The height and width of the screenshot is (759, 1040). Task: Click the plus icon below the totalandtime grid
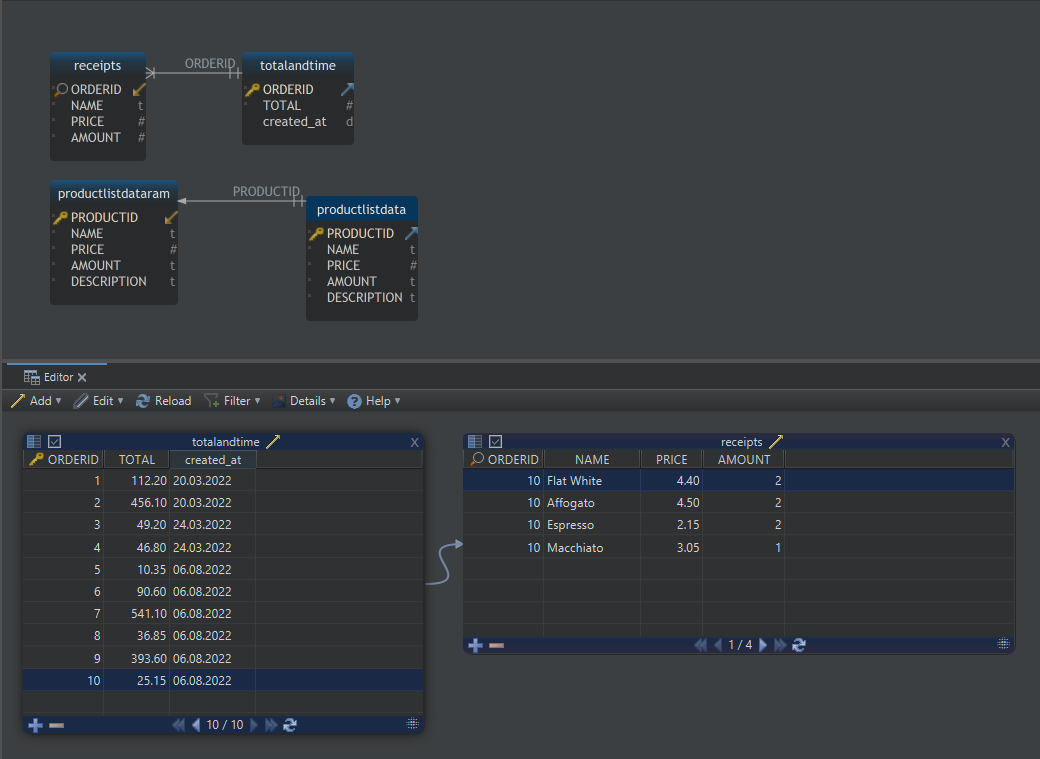35,724
